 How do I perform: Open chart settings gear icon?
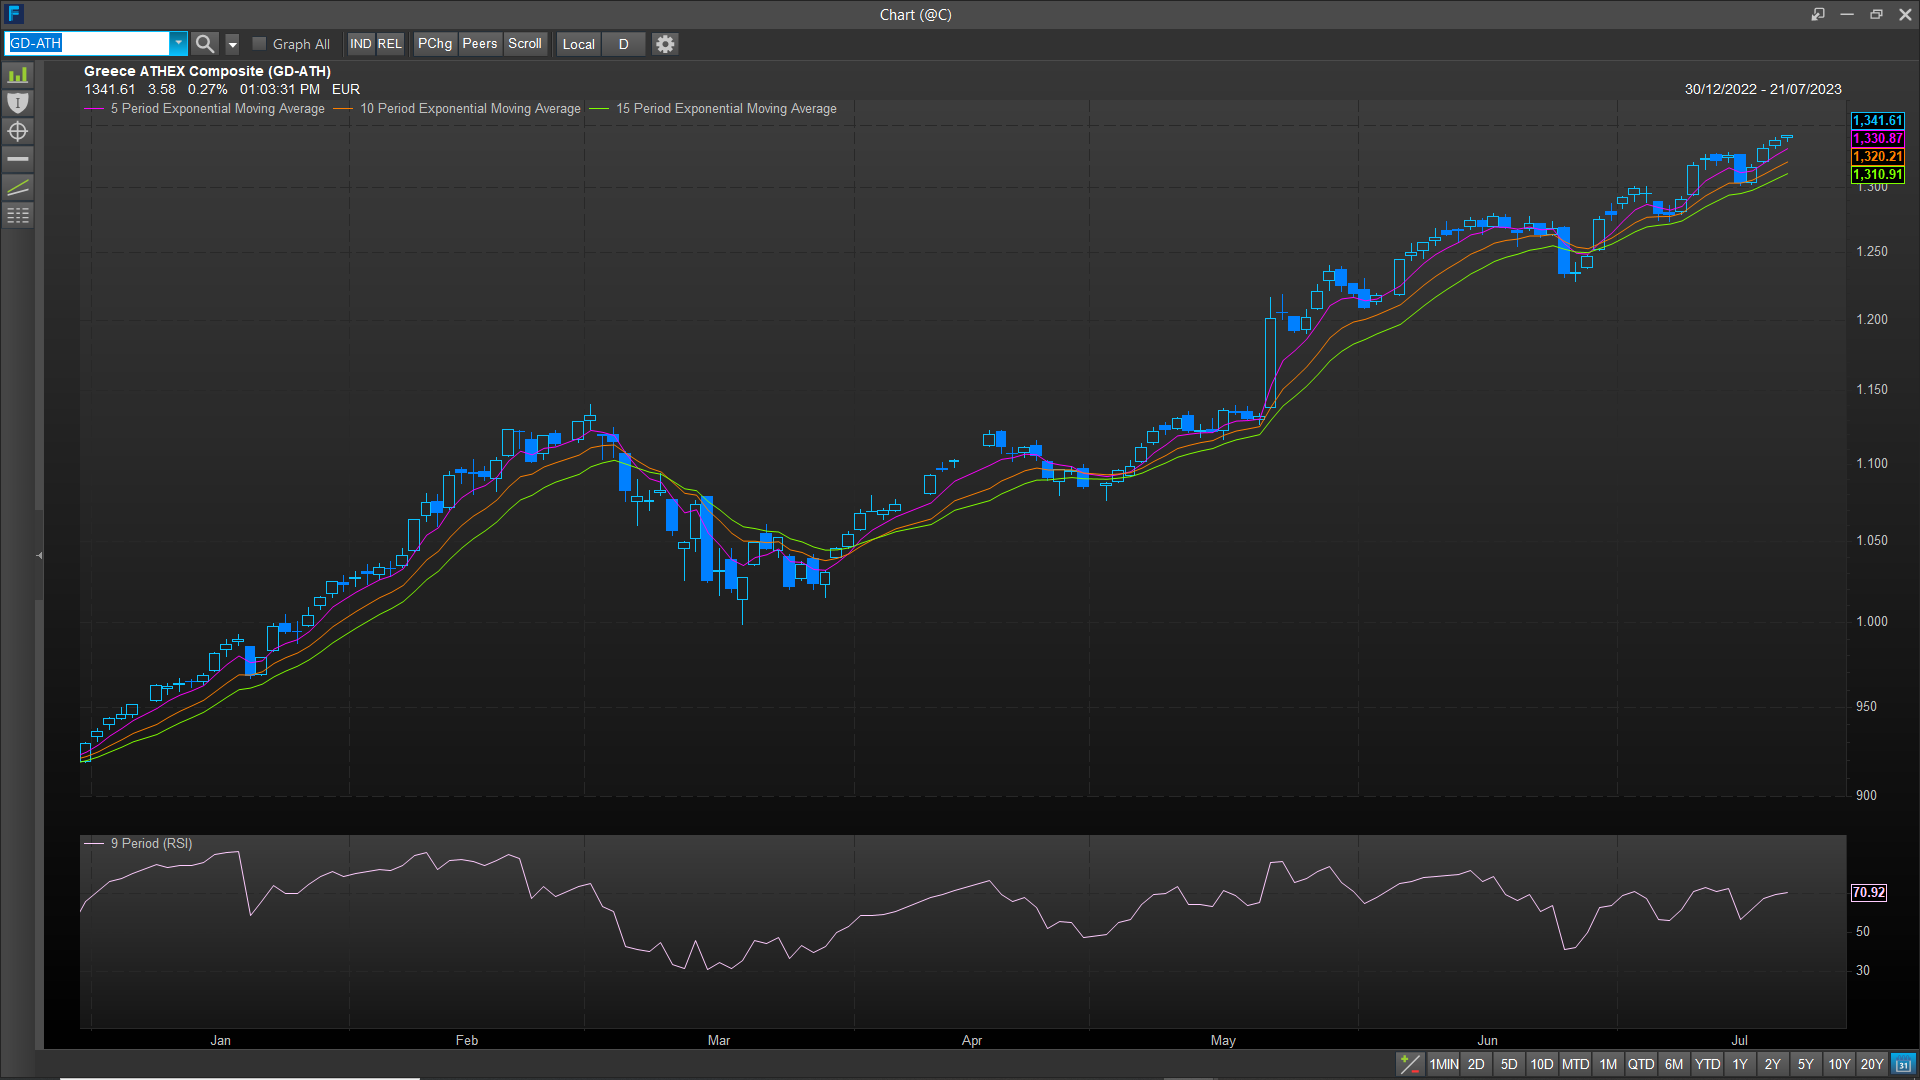665,44
